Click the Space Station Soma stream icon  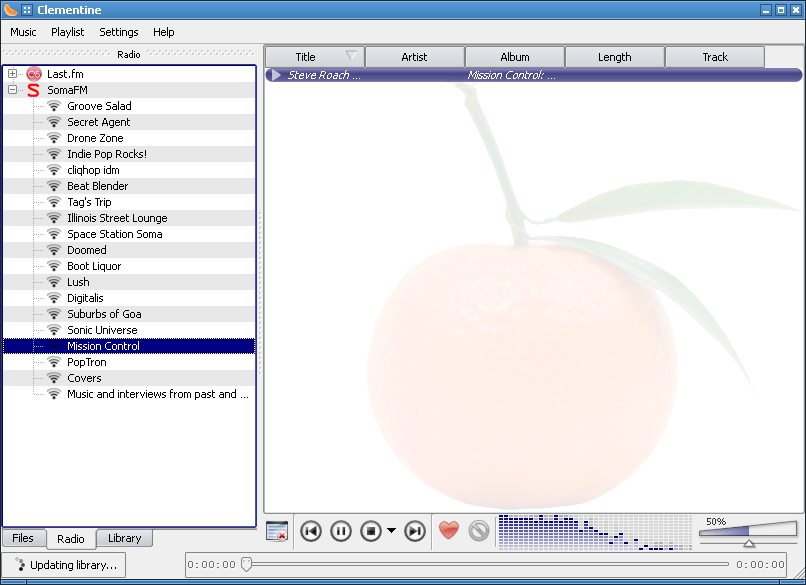(54, 234)
